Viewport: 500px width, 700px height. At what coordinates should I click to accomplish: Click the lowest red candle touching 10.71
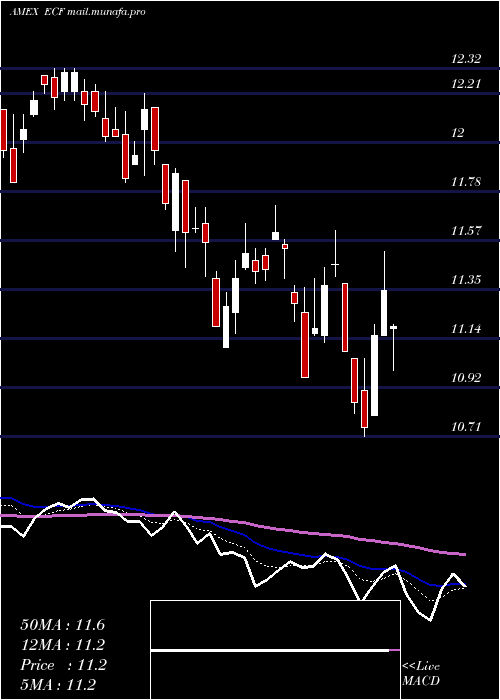coord(364,409)
